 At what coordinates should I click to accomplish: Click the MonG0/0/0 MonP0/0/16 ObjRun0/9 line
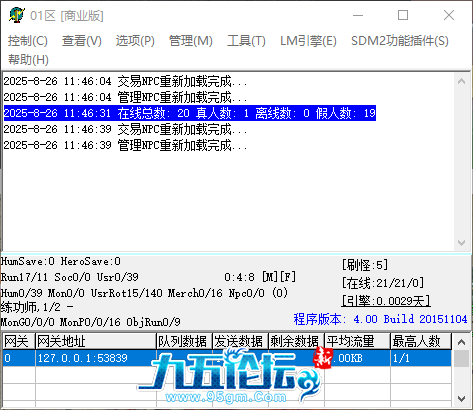(91, 322)
